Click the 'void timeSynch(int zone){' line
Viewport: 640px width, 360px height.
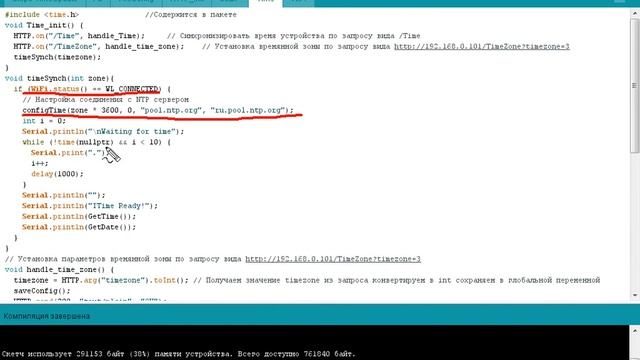click(x=60, y=78)
